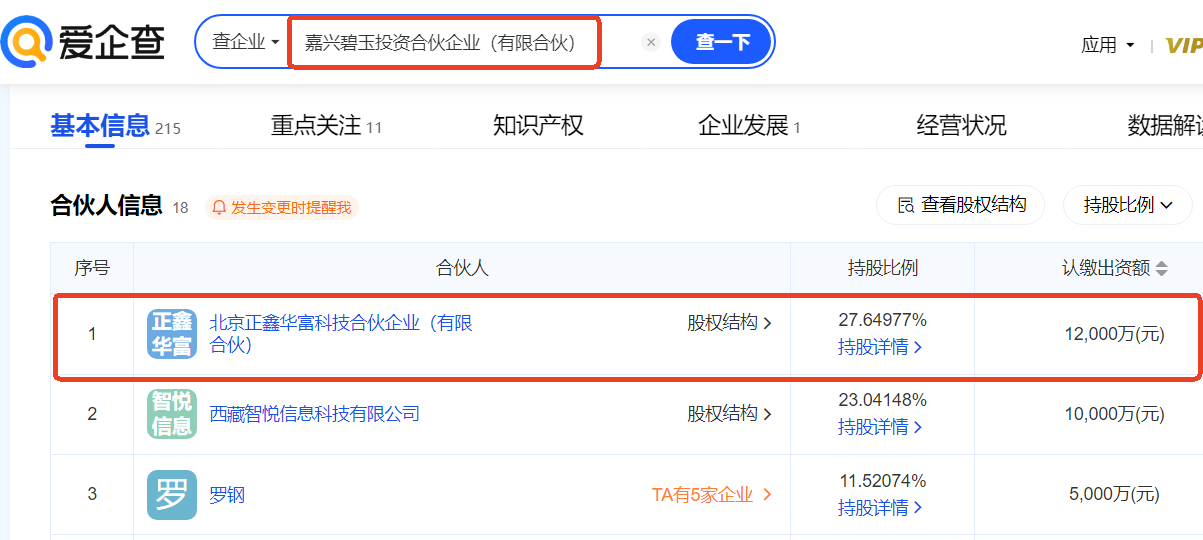Click the 查一下 search button
Viewport: 1203px width, 540px height.
point(722,42)
